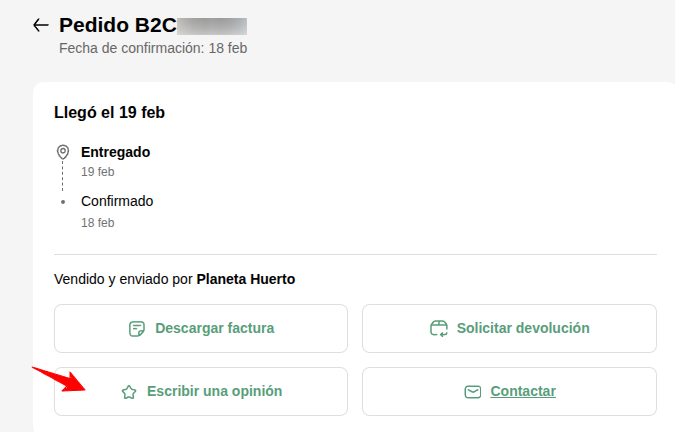Click the 18 feb date under Confirmado
Screen dimensions: 675x432
pyautogui.click(x=98, y=222)
